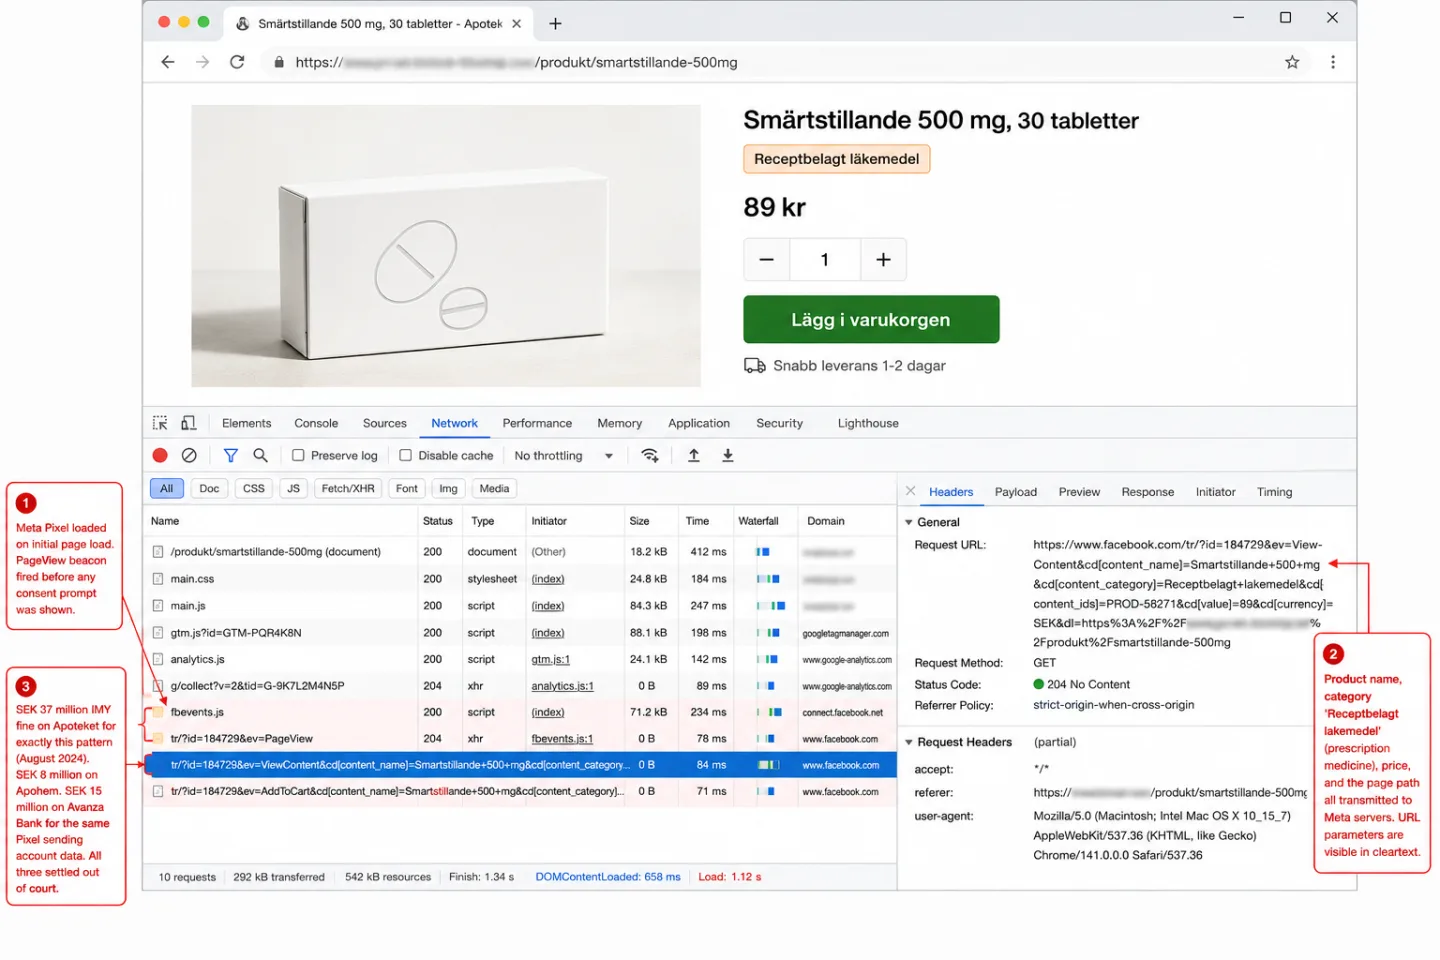Open the gtm.js:1 initiator link
The width and height of the screenshot is (1440, 960).
(550, 659)
